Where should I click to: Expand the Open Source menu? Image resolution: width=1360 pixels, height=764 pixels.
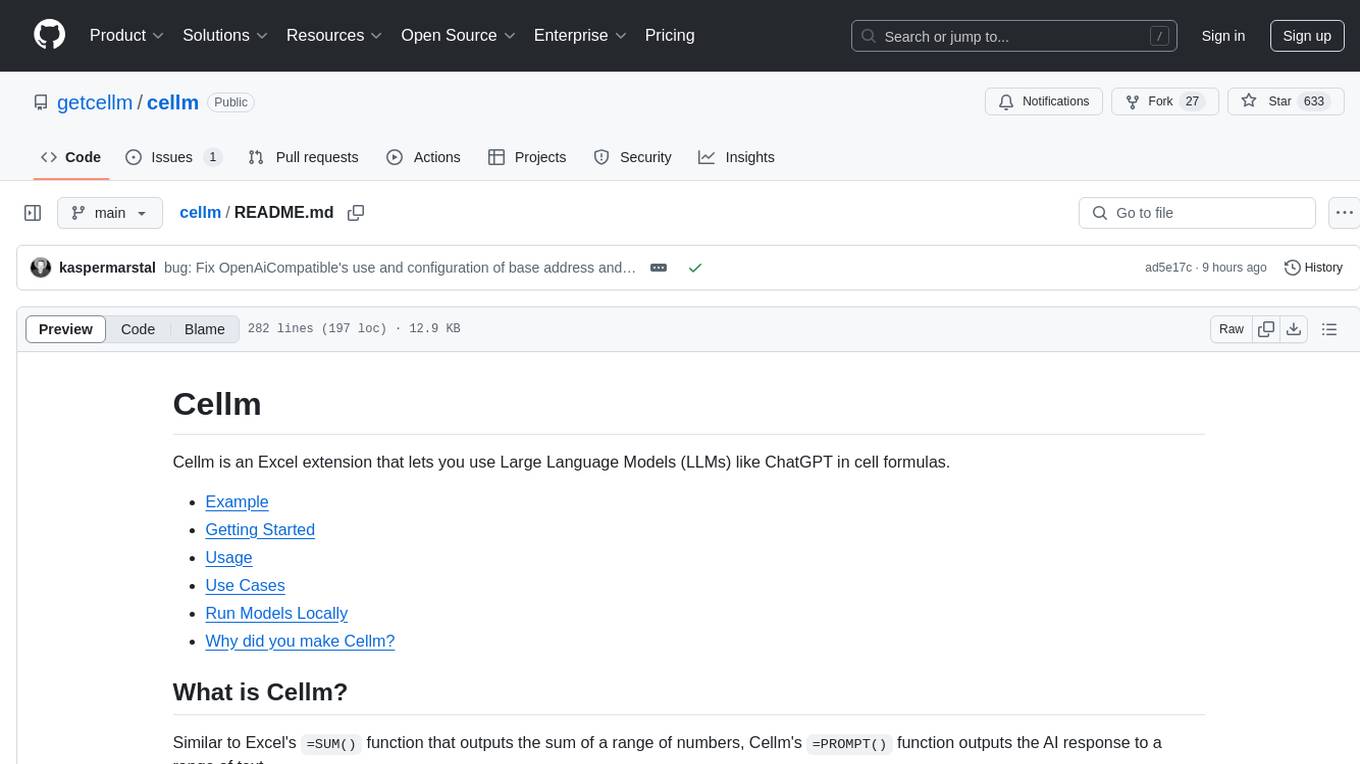point(458,35)
